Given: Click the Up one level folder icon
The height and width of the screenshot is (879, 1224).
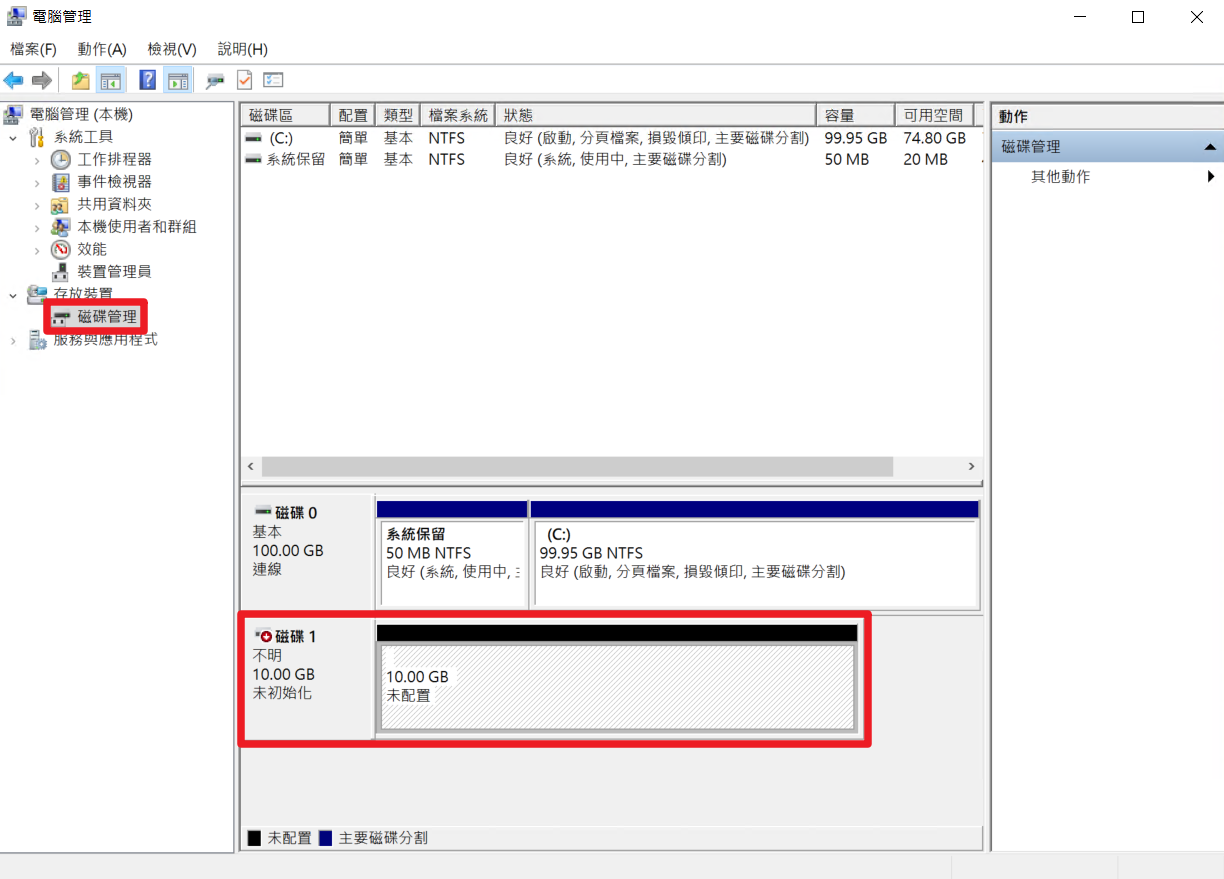Looking at the screenshot, I should tap(81, 80).
